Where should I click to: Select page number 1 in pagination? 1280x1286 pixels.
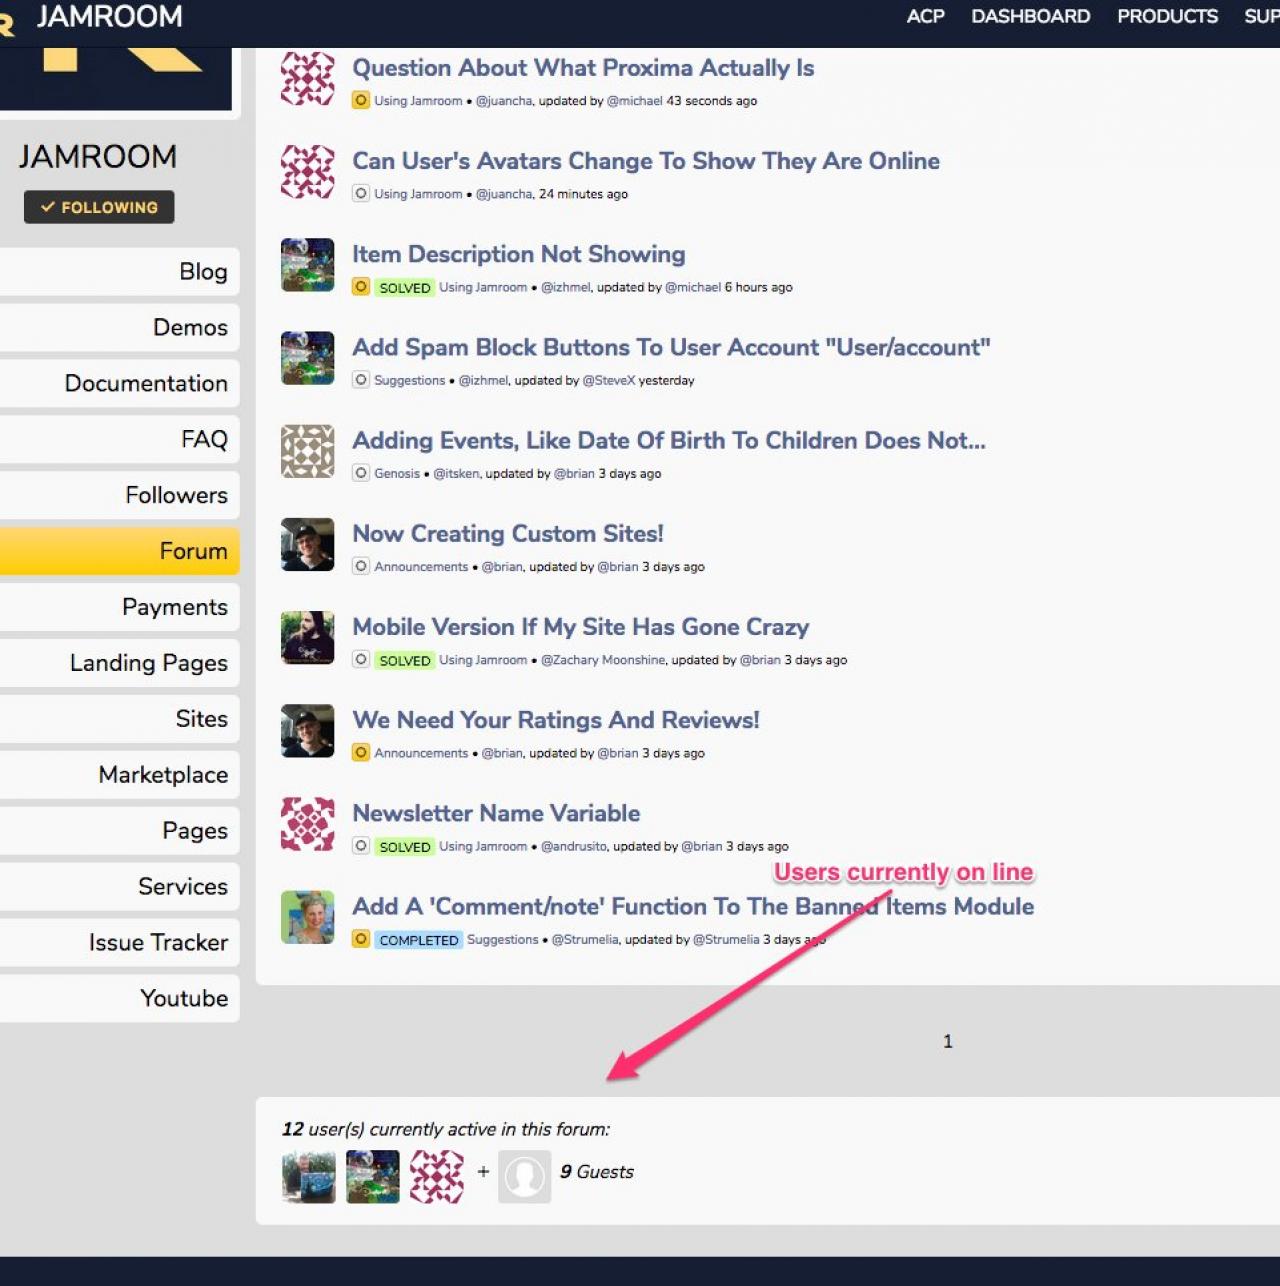948,1042
